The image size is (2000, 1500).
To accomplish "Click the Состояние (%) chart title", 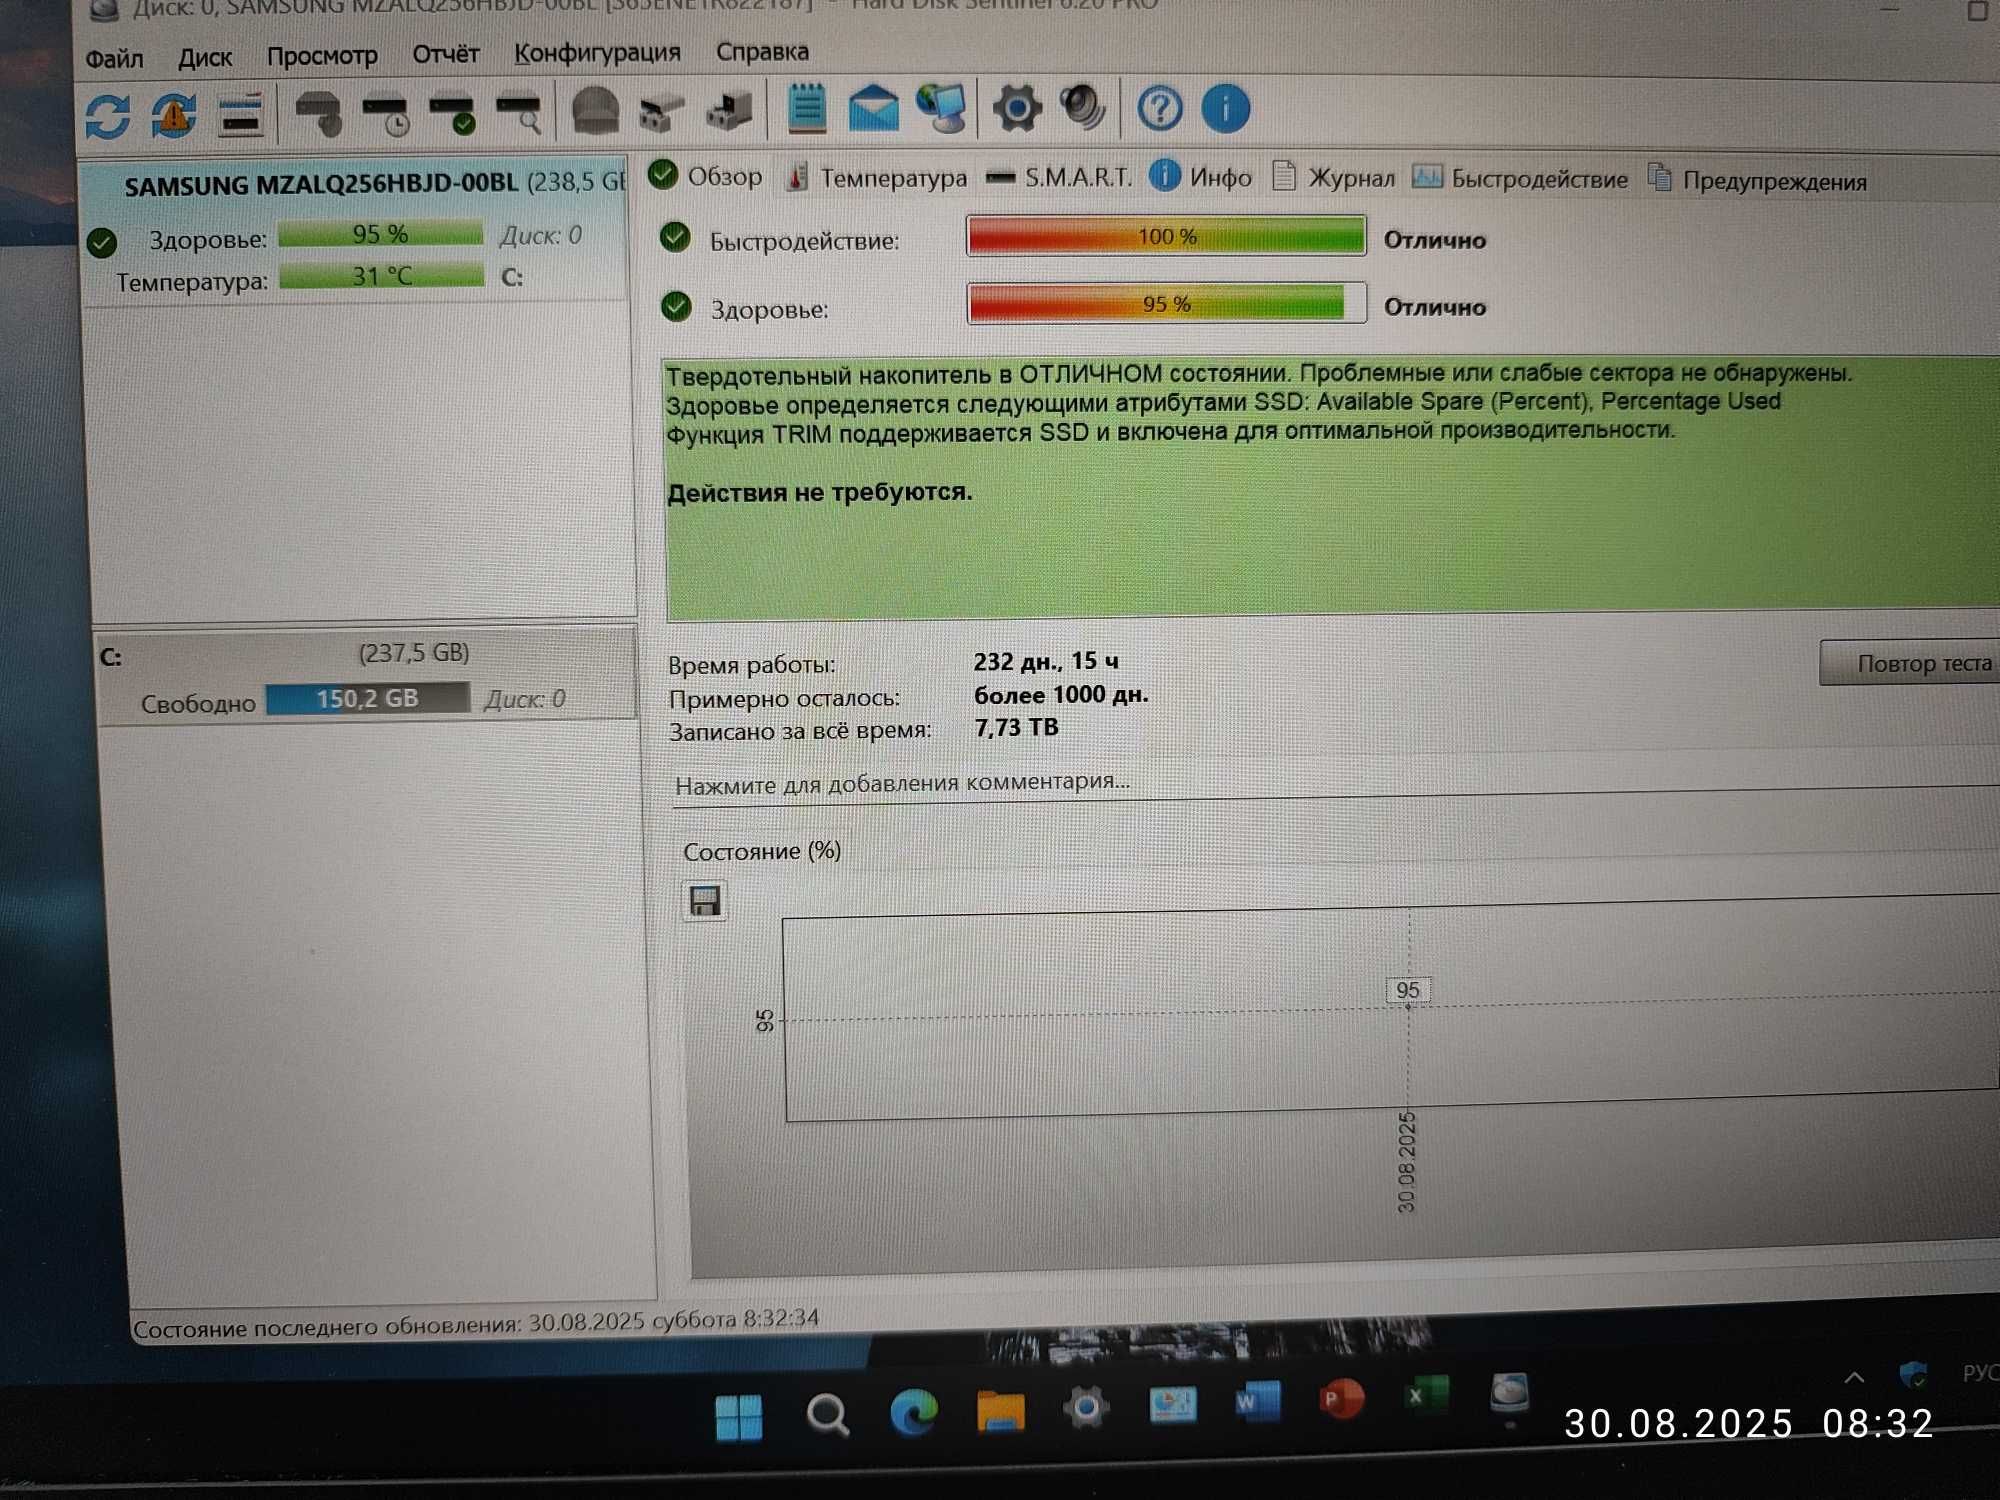I will click(x=762, y=851).
